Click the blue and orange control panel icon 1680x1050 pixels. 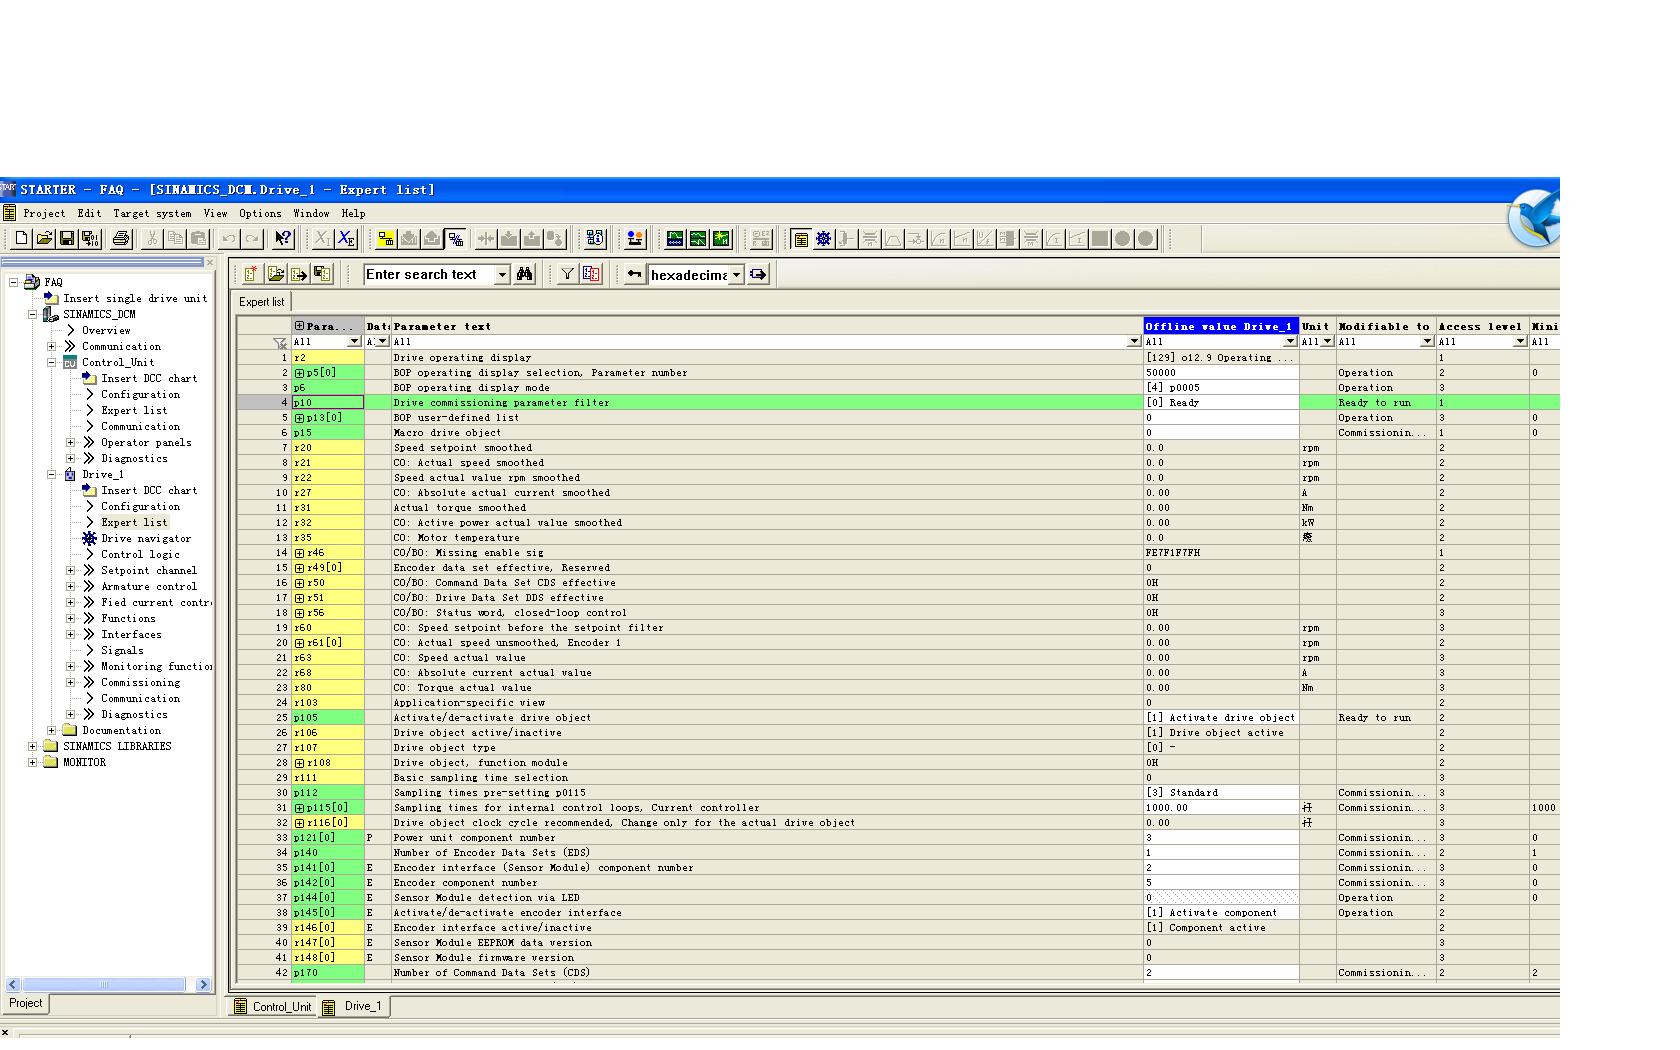(635, 239)
